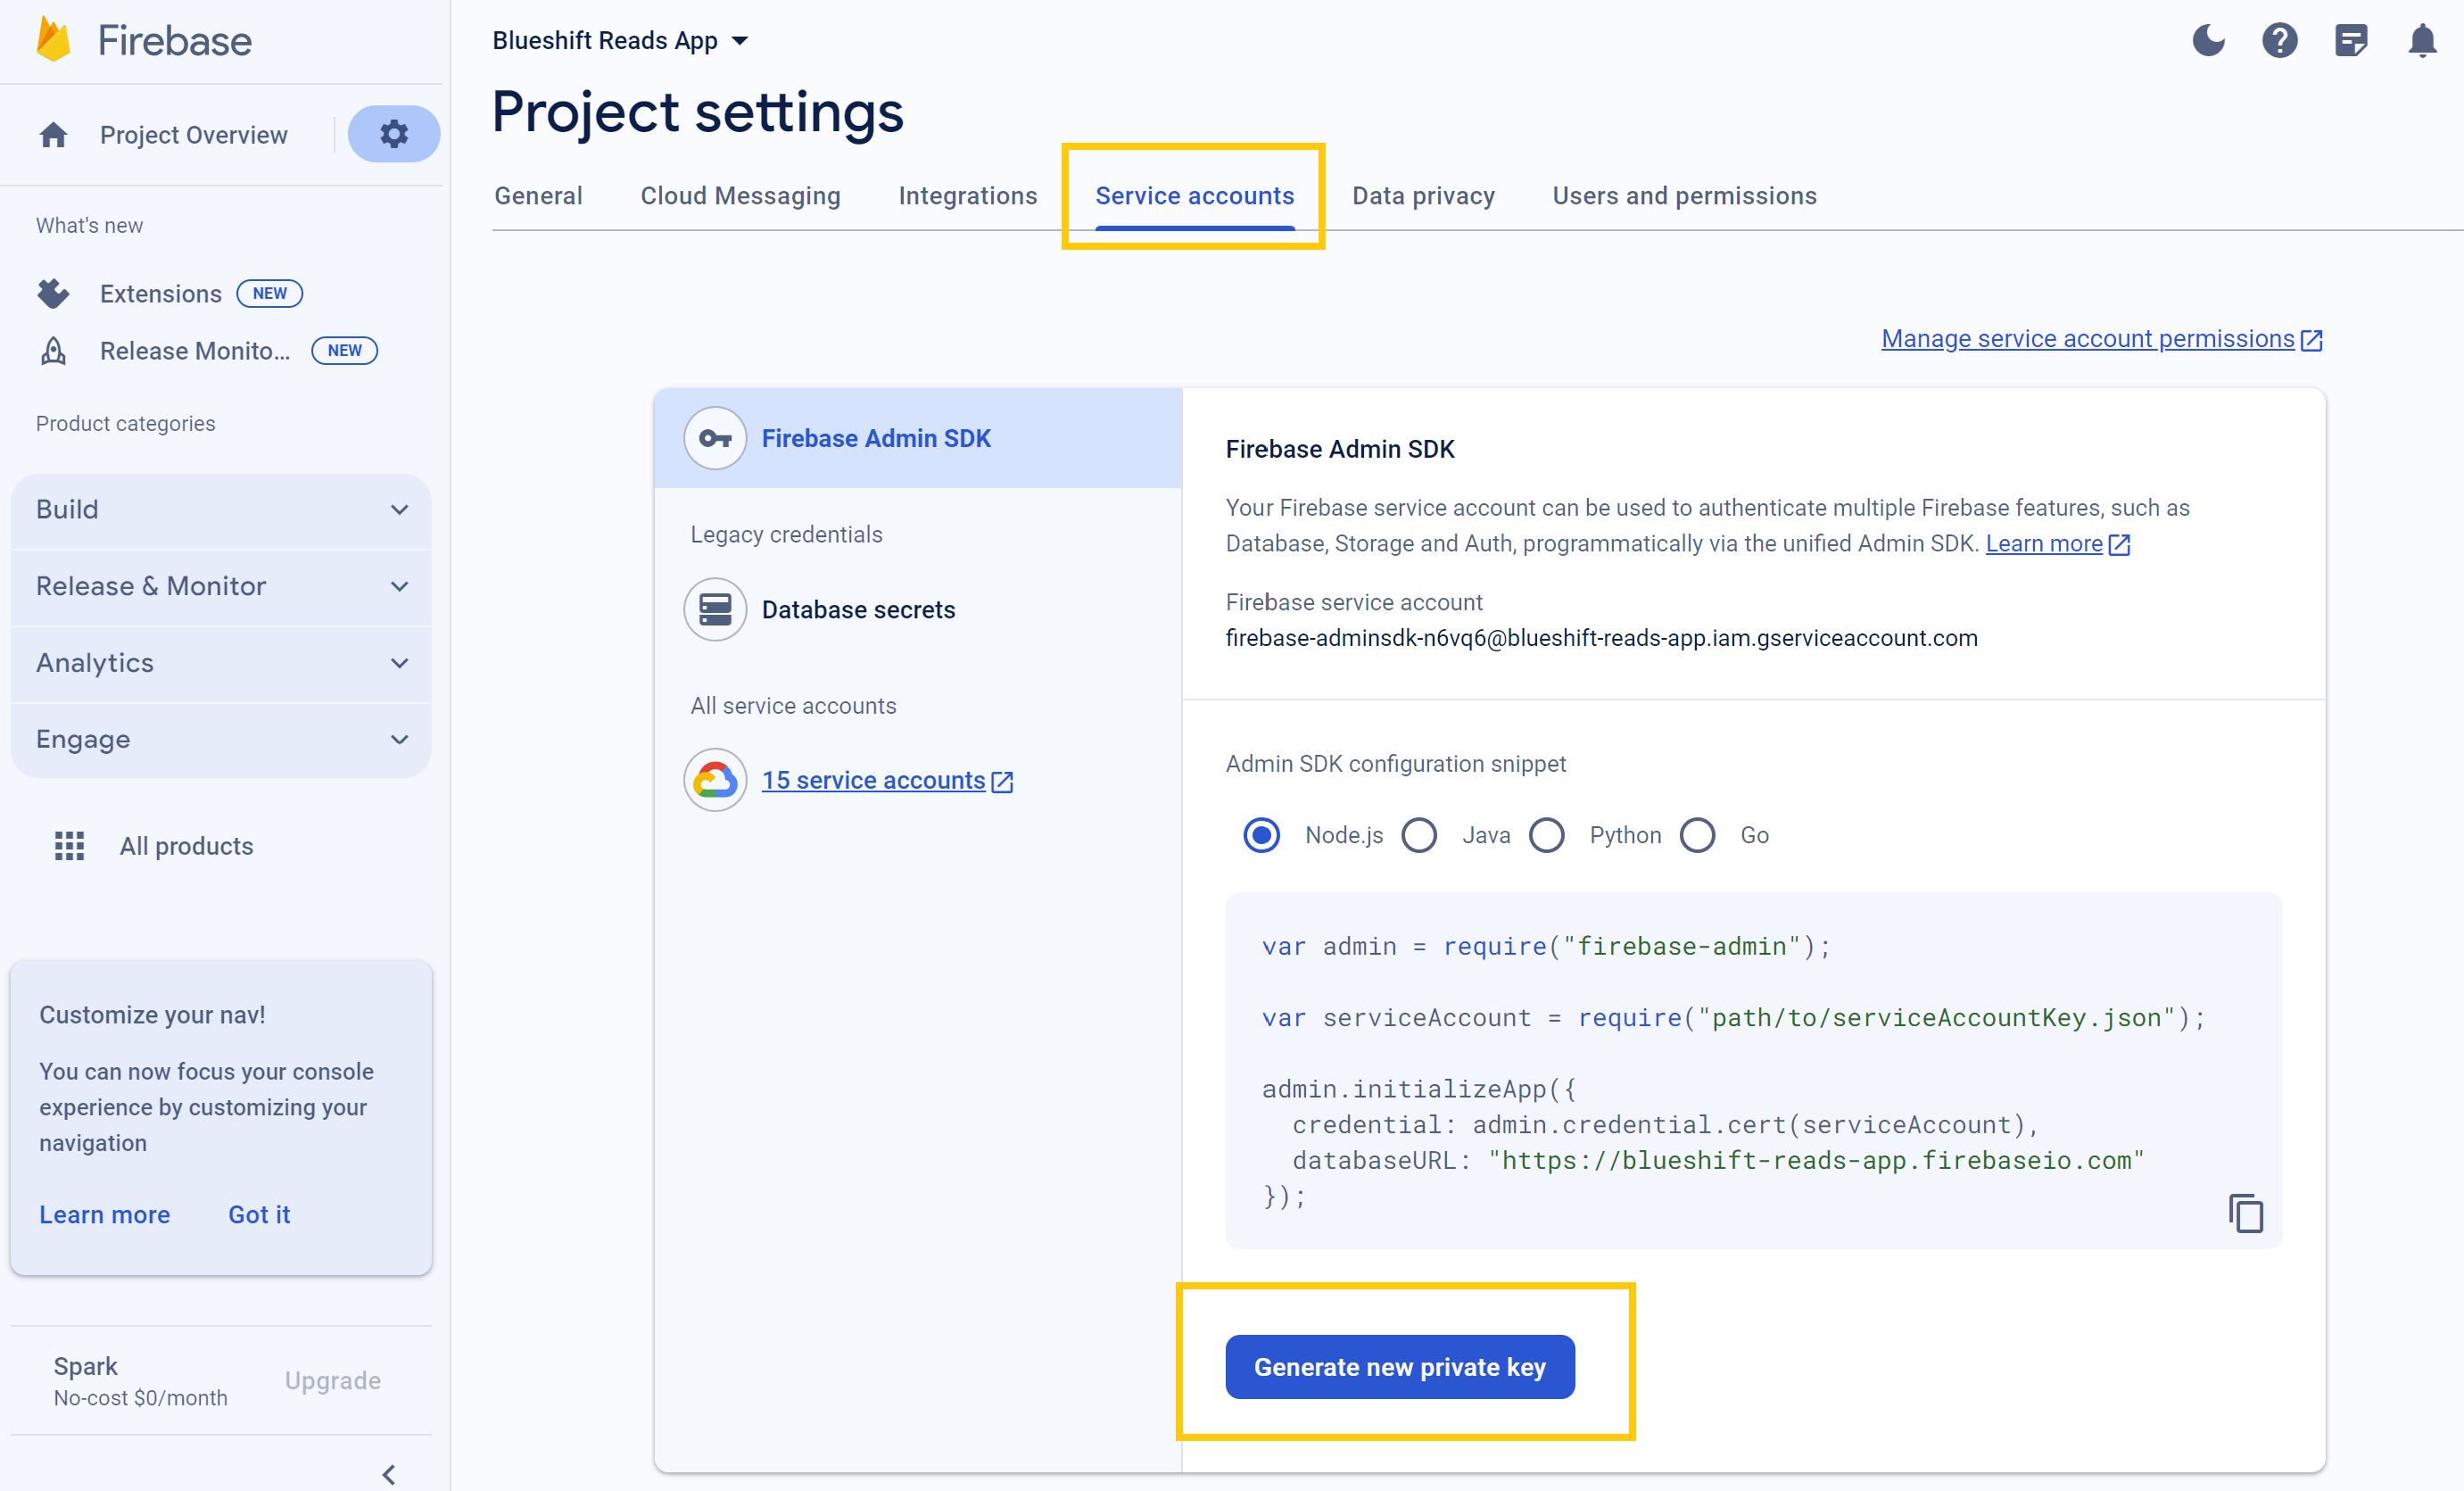Open the Blueshift Reads App project dropdown

pyautogui.click(x=620, y=41)
